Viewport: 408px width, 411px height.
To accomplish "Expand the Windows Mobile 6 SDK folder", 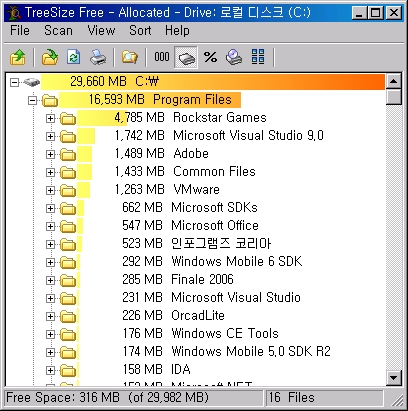I will tap(50, 262).
